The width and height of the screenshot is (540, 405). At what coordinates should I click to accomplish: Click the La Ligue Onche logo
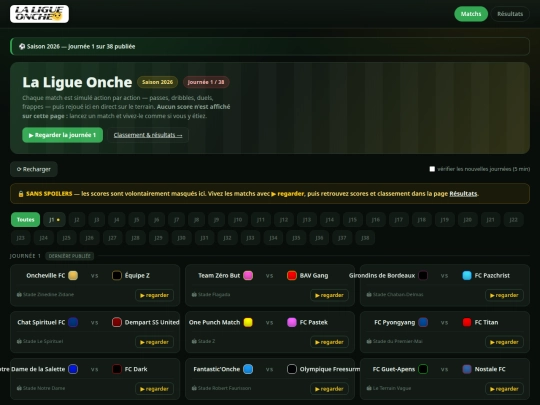pos(39,14)
